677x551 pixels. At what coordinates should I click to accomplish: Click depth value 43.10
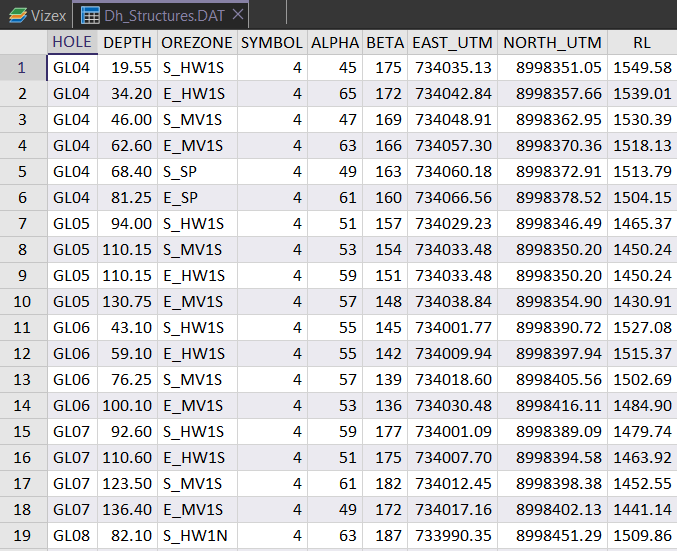click(127, 328)
